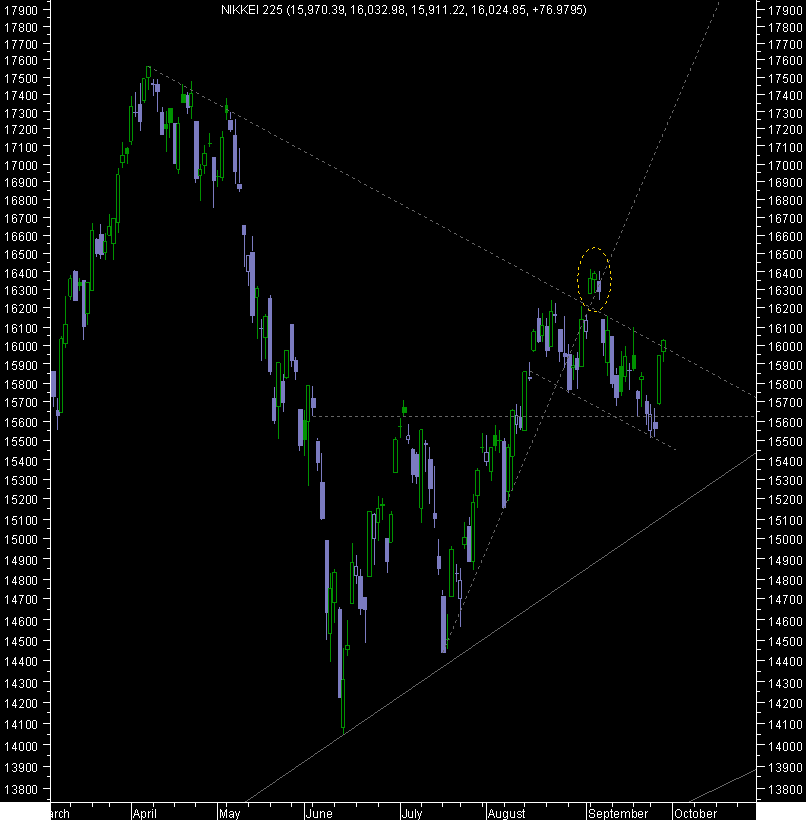Click 16800 on the right price axis
The height and width of the screenshot is (820, 806).
(x=785, y=200)
